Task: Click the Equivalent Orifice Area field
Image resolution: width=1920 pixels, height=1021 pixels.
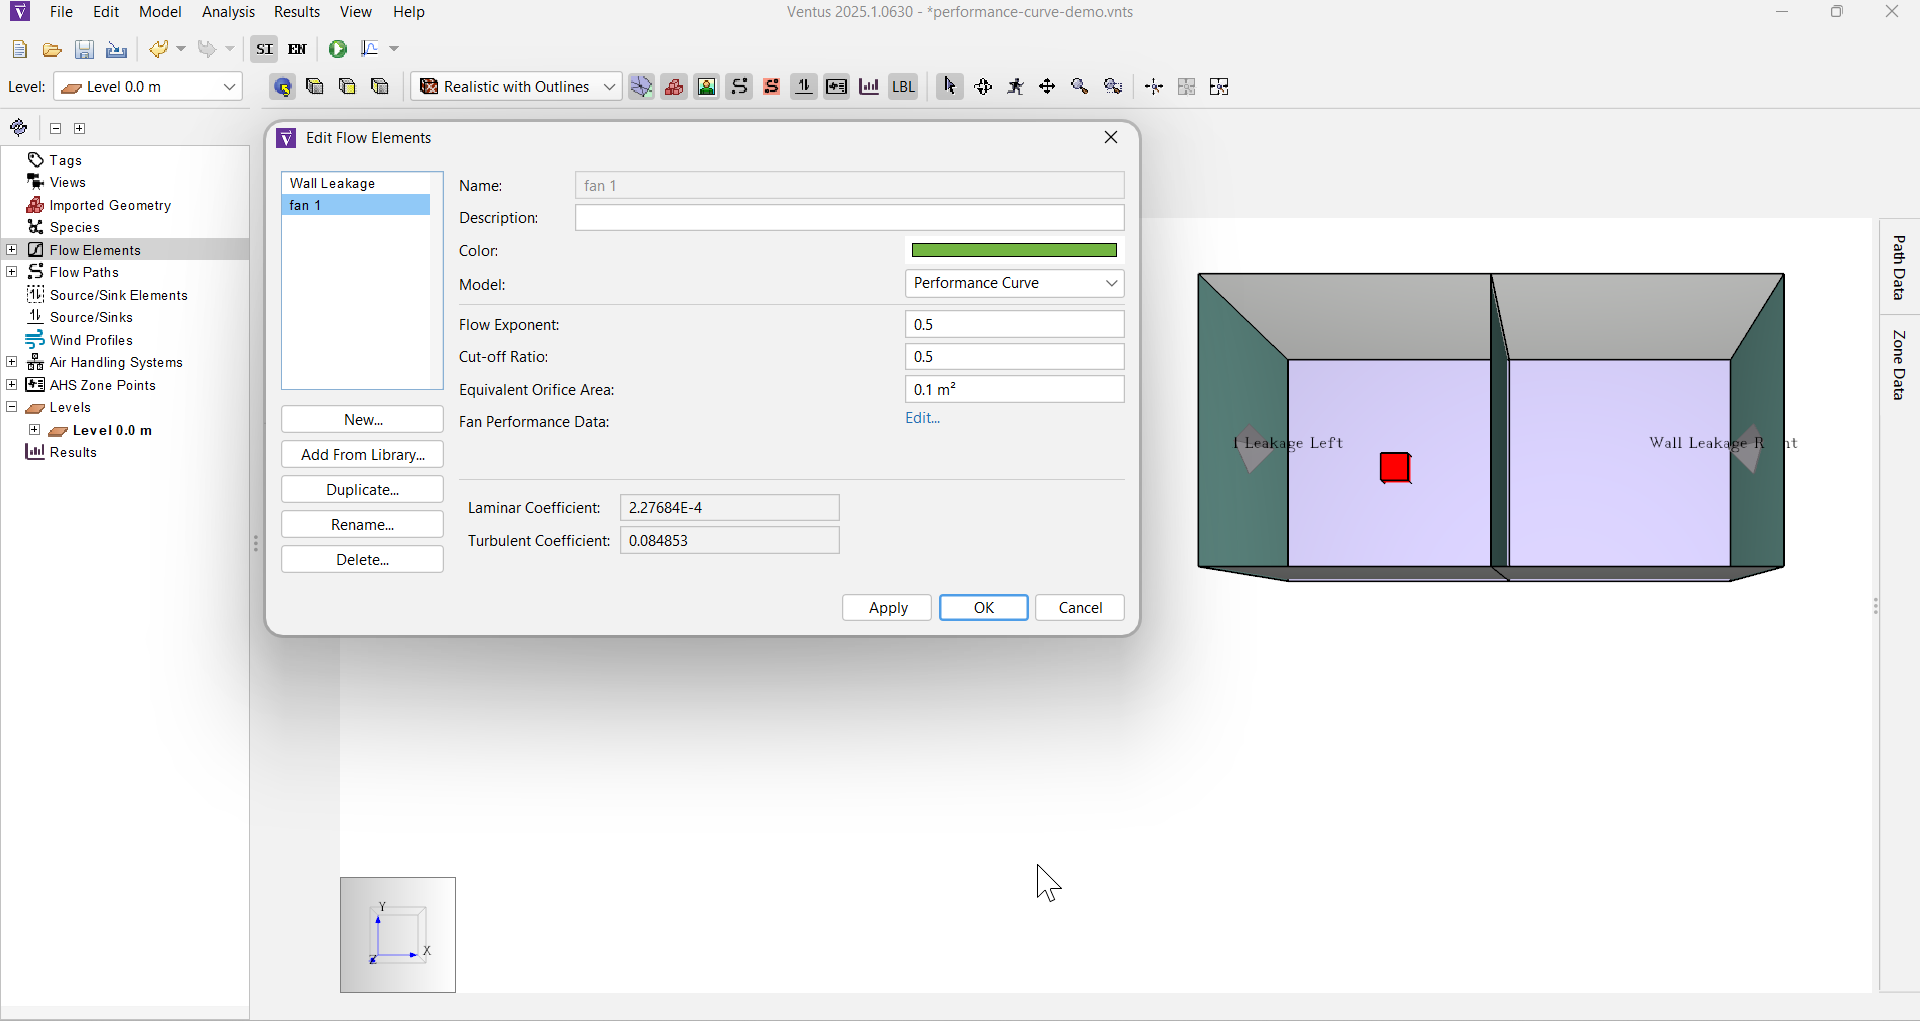Action: pyautogui.click(x=1015, y=389)
